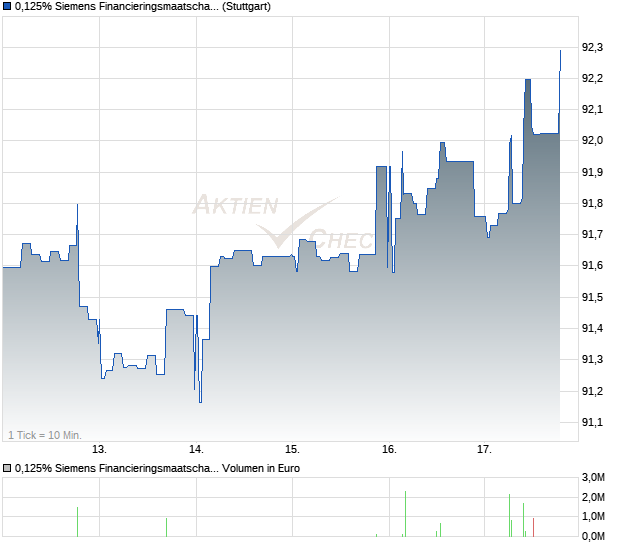The height and width of the screenshot is (546, 620).
Task: Click the y-axis label 91,4
Action: click(592, 328)
